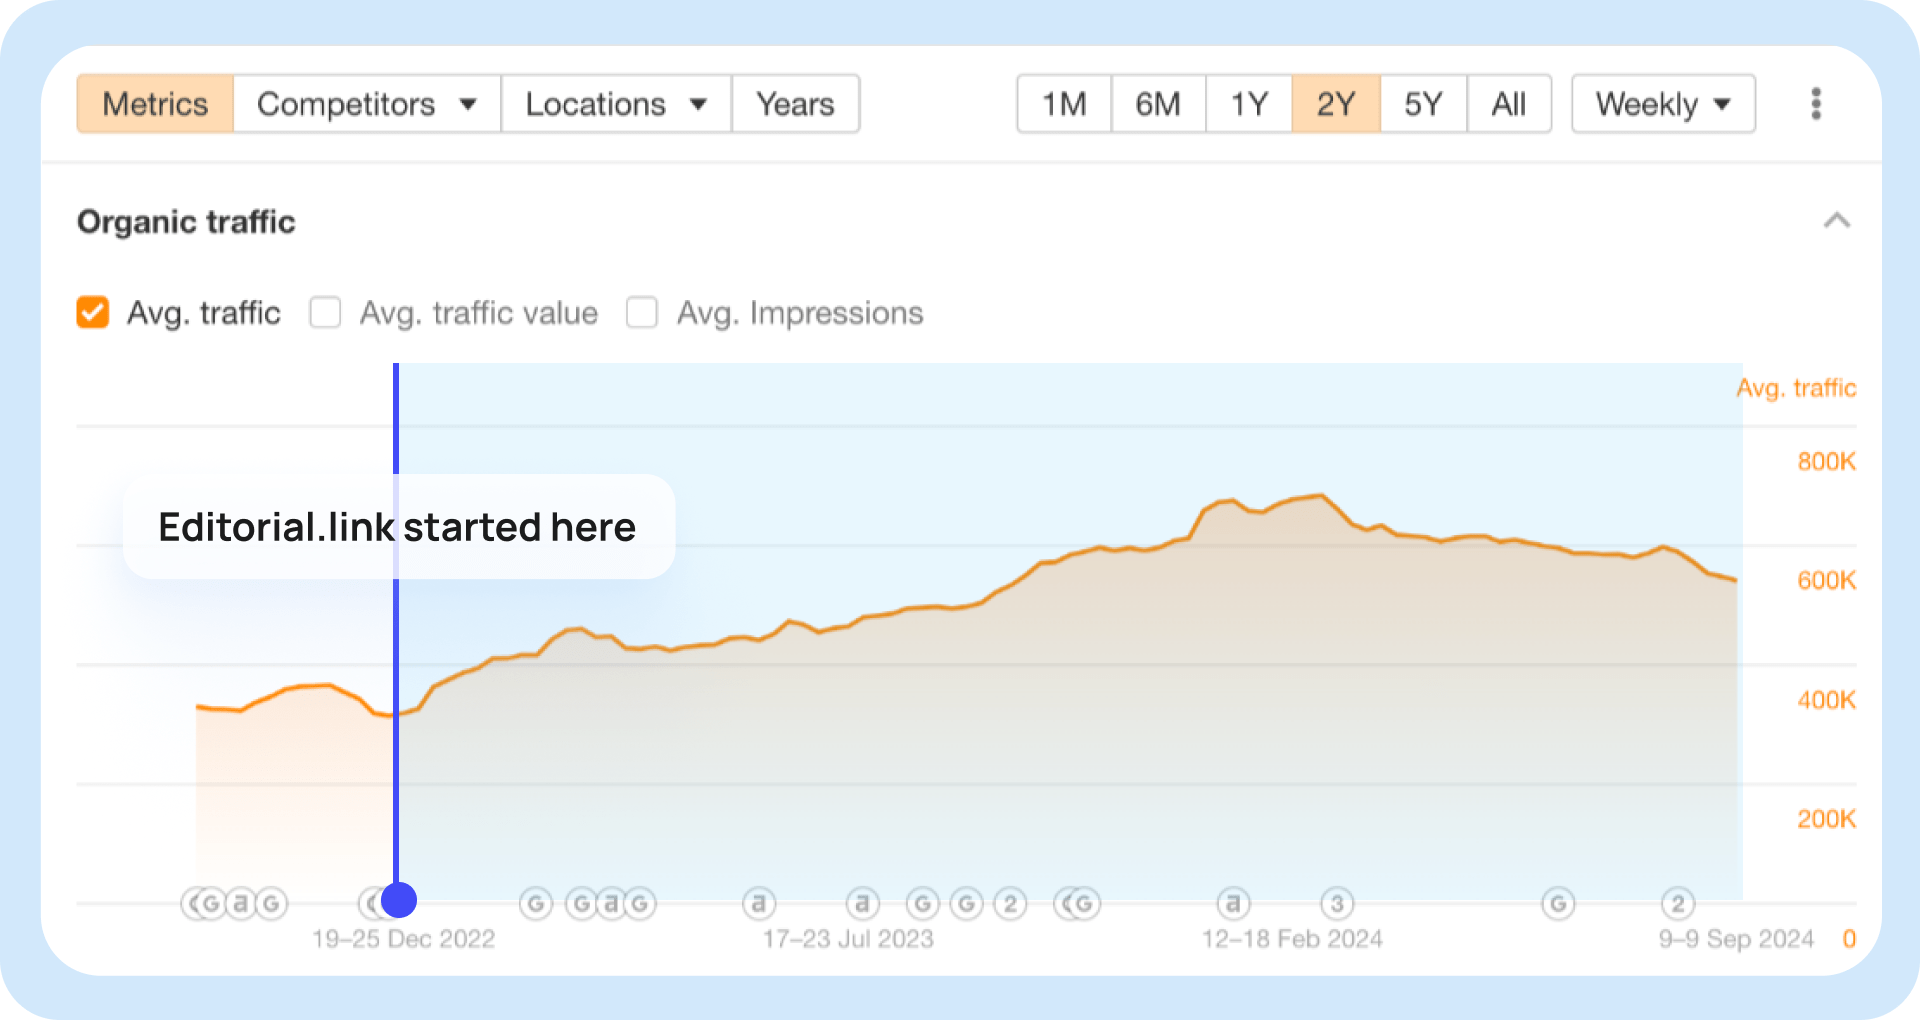Collapse the Organic traffic section chevron

pos(1837,221)
